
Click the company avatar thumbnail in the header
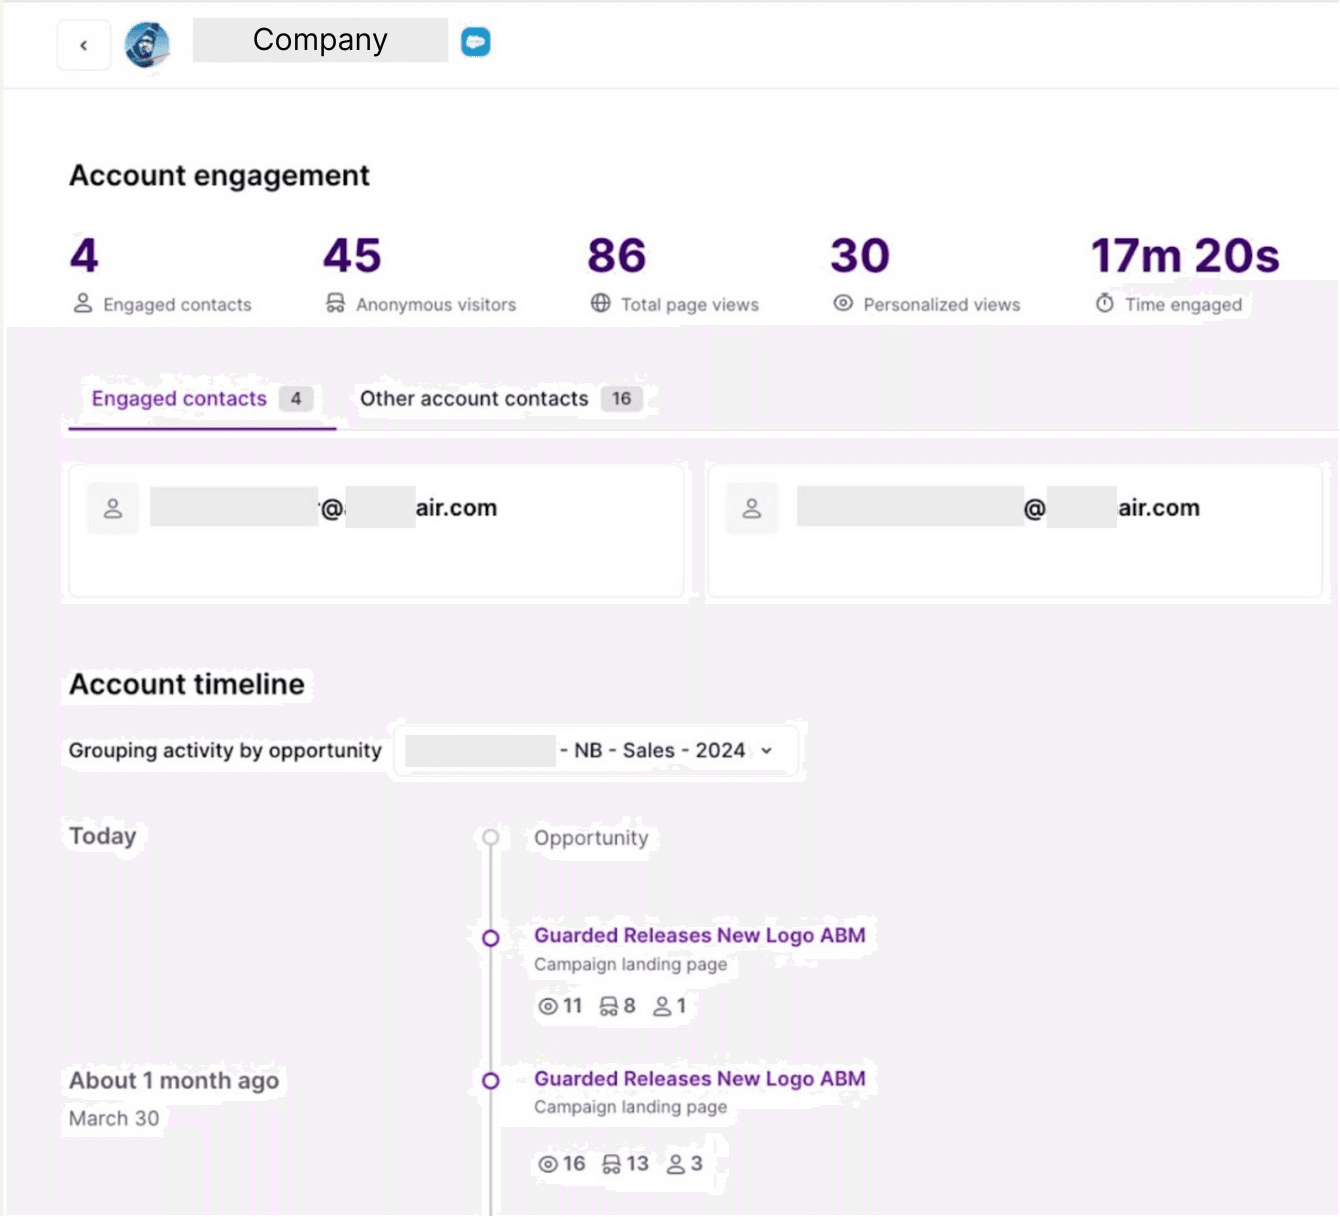click(x=148, y=44)
